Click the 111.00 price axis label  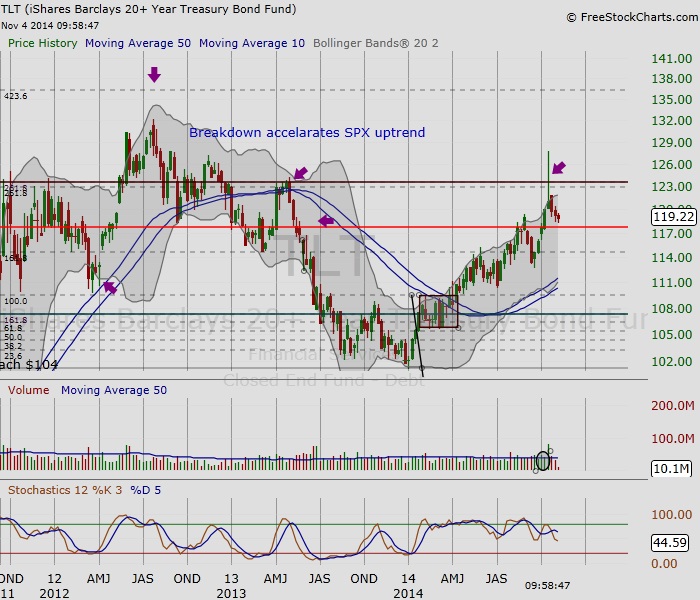click(672, 283)
